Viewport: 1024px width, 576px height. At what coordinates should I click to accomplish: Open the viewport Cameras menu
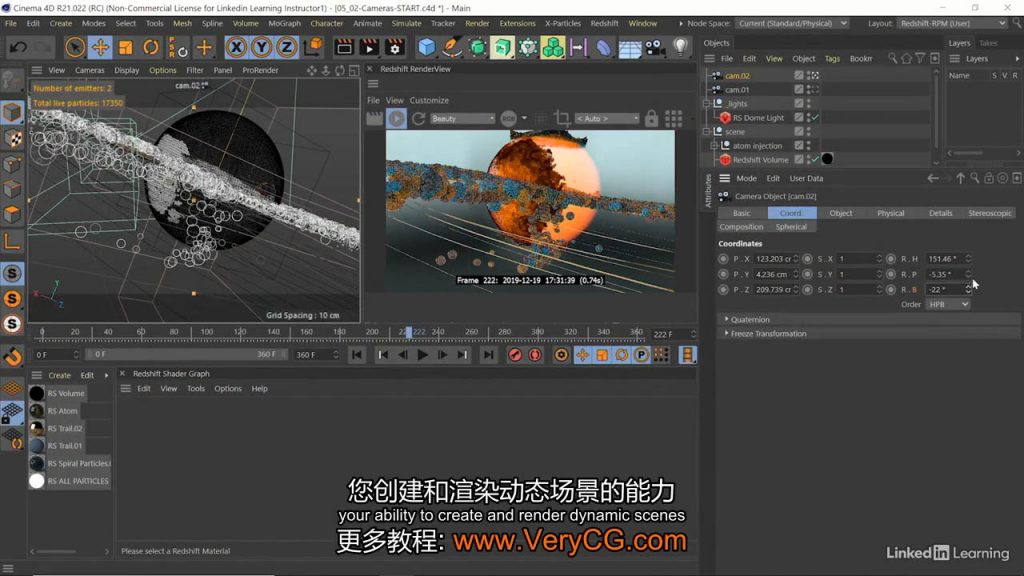click(89, 70)
